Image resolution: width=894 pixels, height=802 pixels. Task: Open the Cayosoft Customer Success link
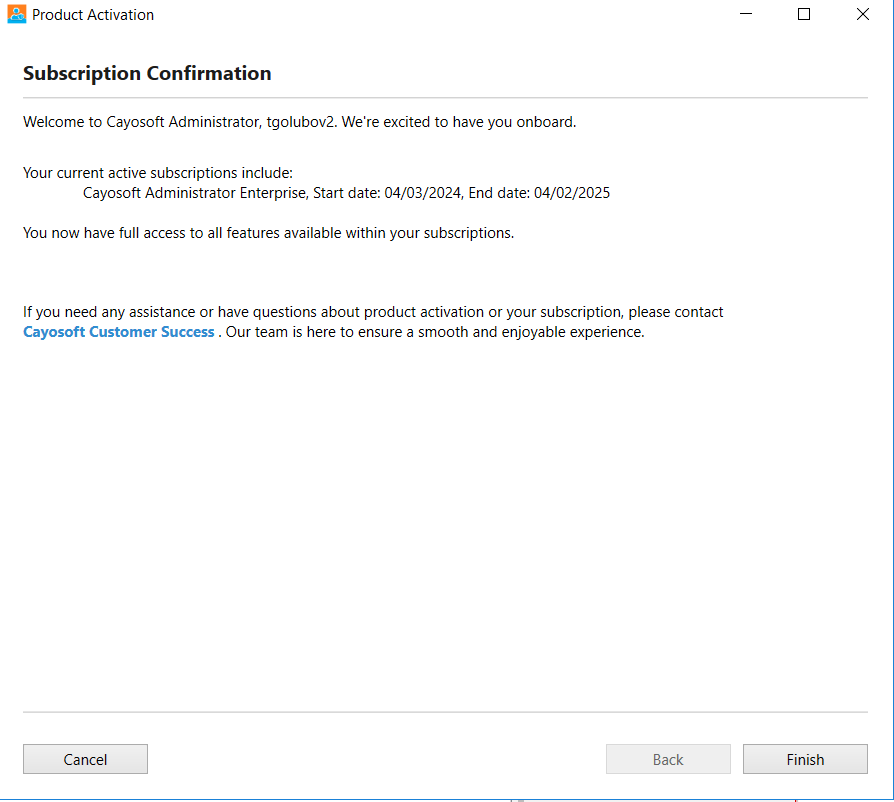[x=119, y=332]
